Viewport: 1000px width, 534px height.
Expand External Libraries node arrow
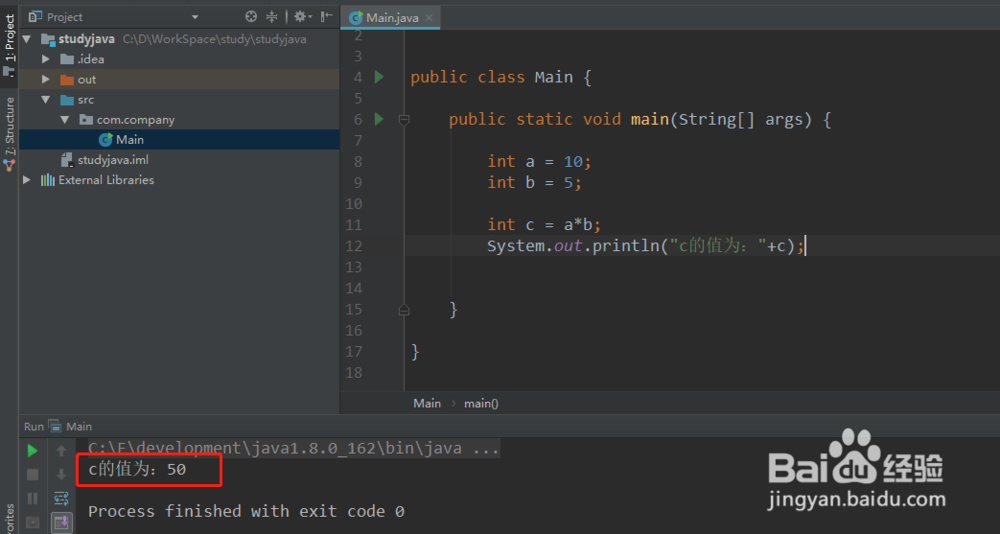click(27, 180)
